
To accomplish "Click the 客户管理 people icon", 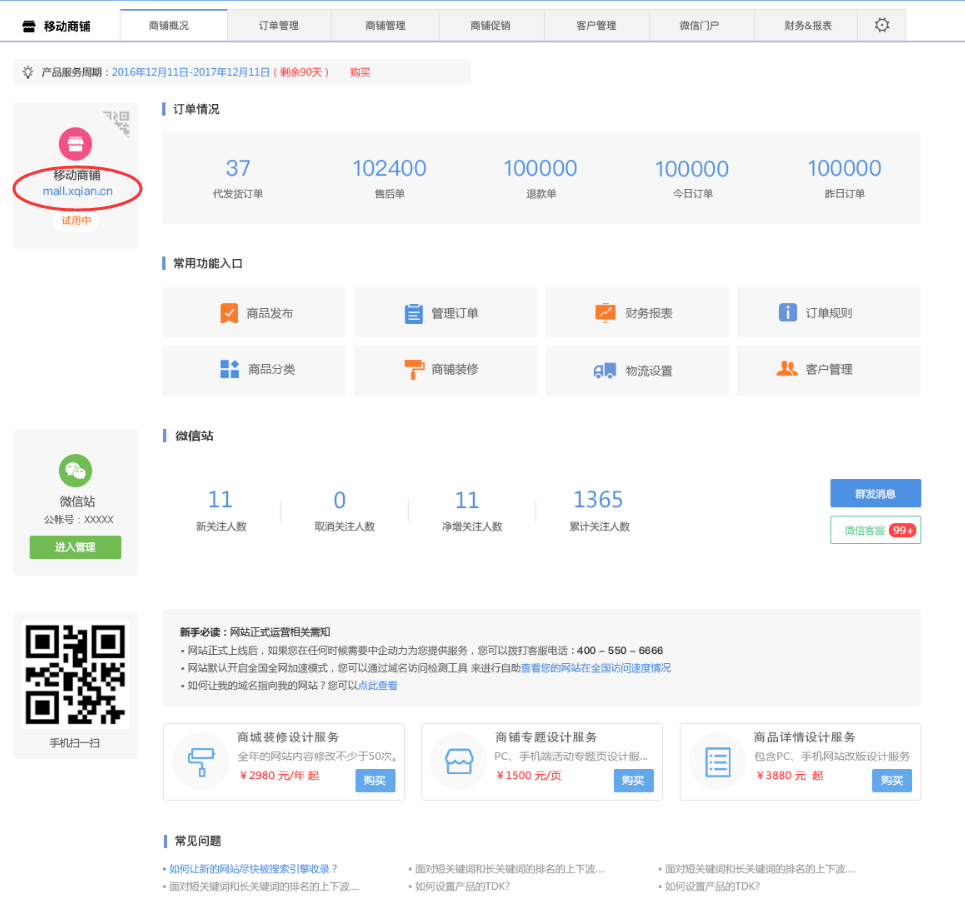I will (x=787, y=369).
